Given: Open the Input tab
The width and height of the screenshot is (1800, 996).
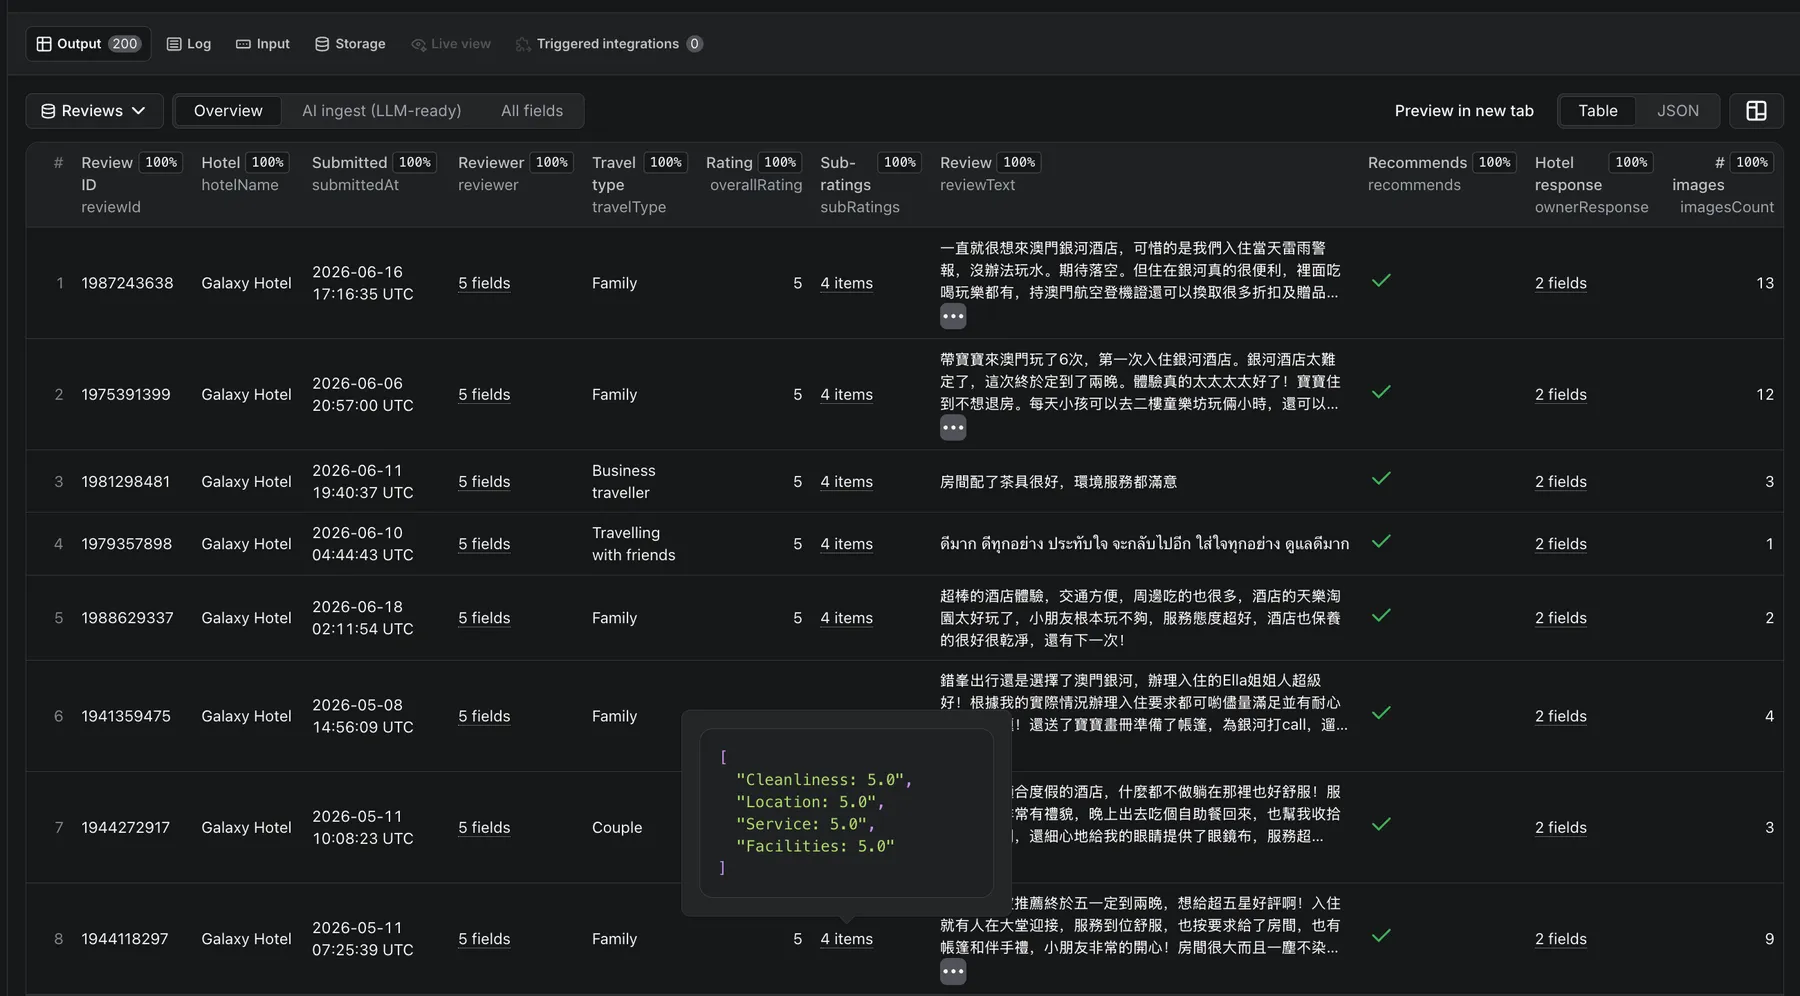Looking at the screenshot, I should point(263,44).
